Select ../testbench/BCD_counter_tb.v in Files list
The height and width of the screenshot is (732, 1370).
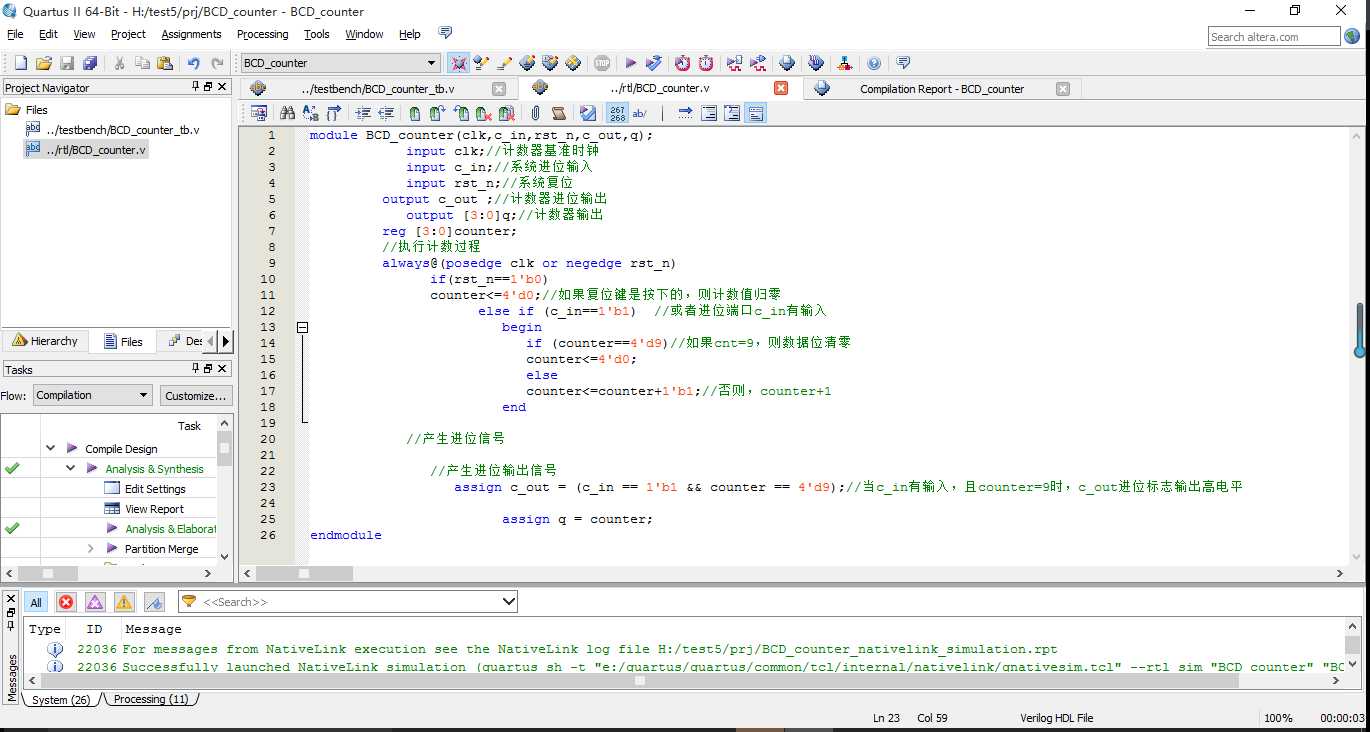122,130
